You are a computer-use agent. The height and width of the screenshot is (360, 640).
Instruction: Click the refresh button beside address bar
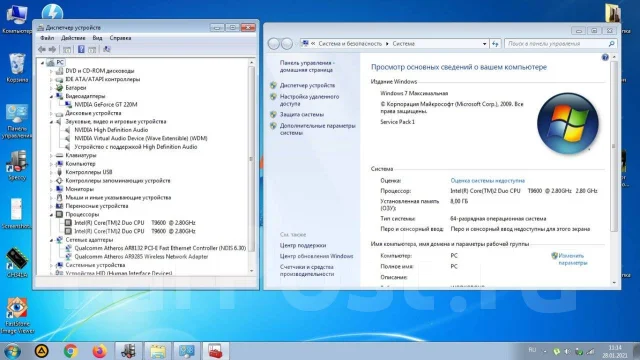495,44
